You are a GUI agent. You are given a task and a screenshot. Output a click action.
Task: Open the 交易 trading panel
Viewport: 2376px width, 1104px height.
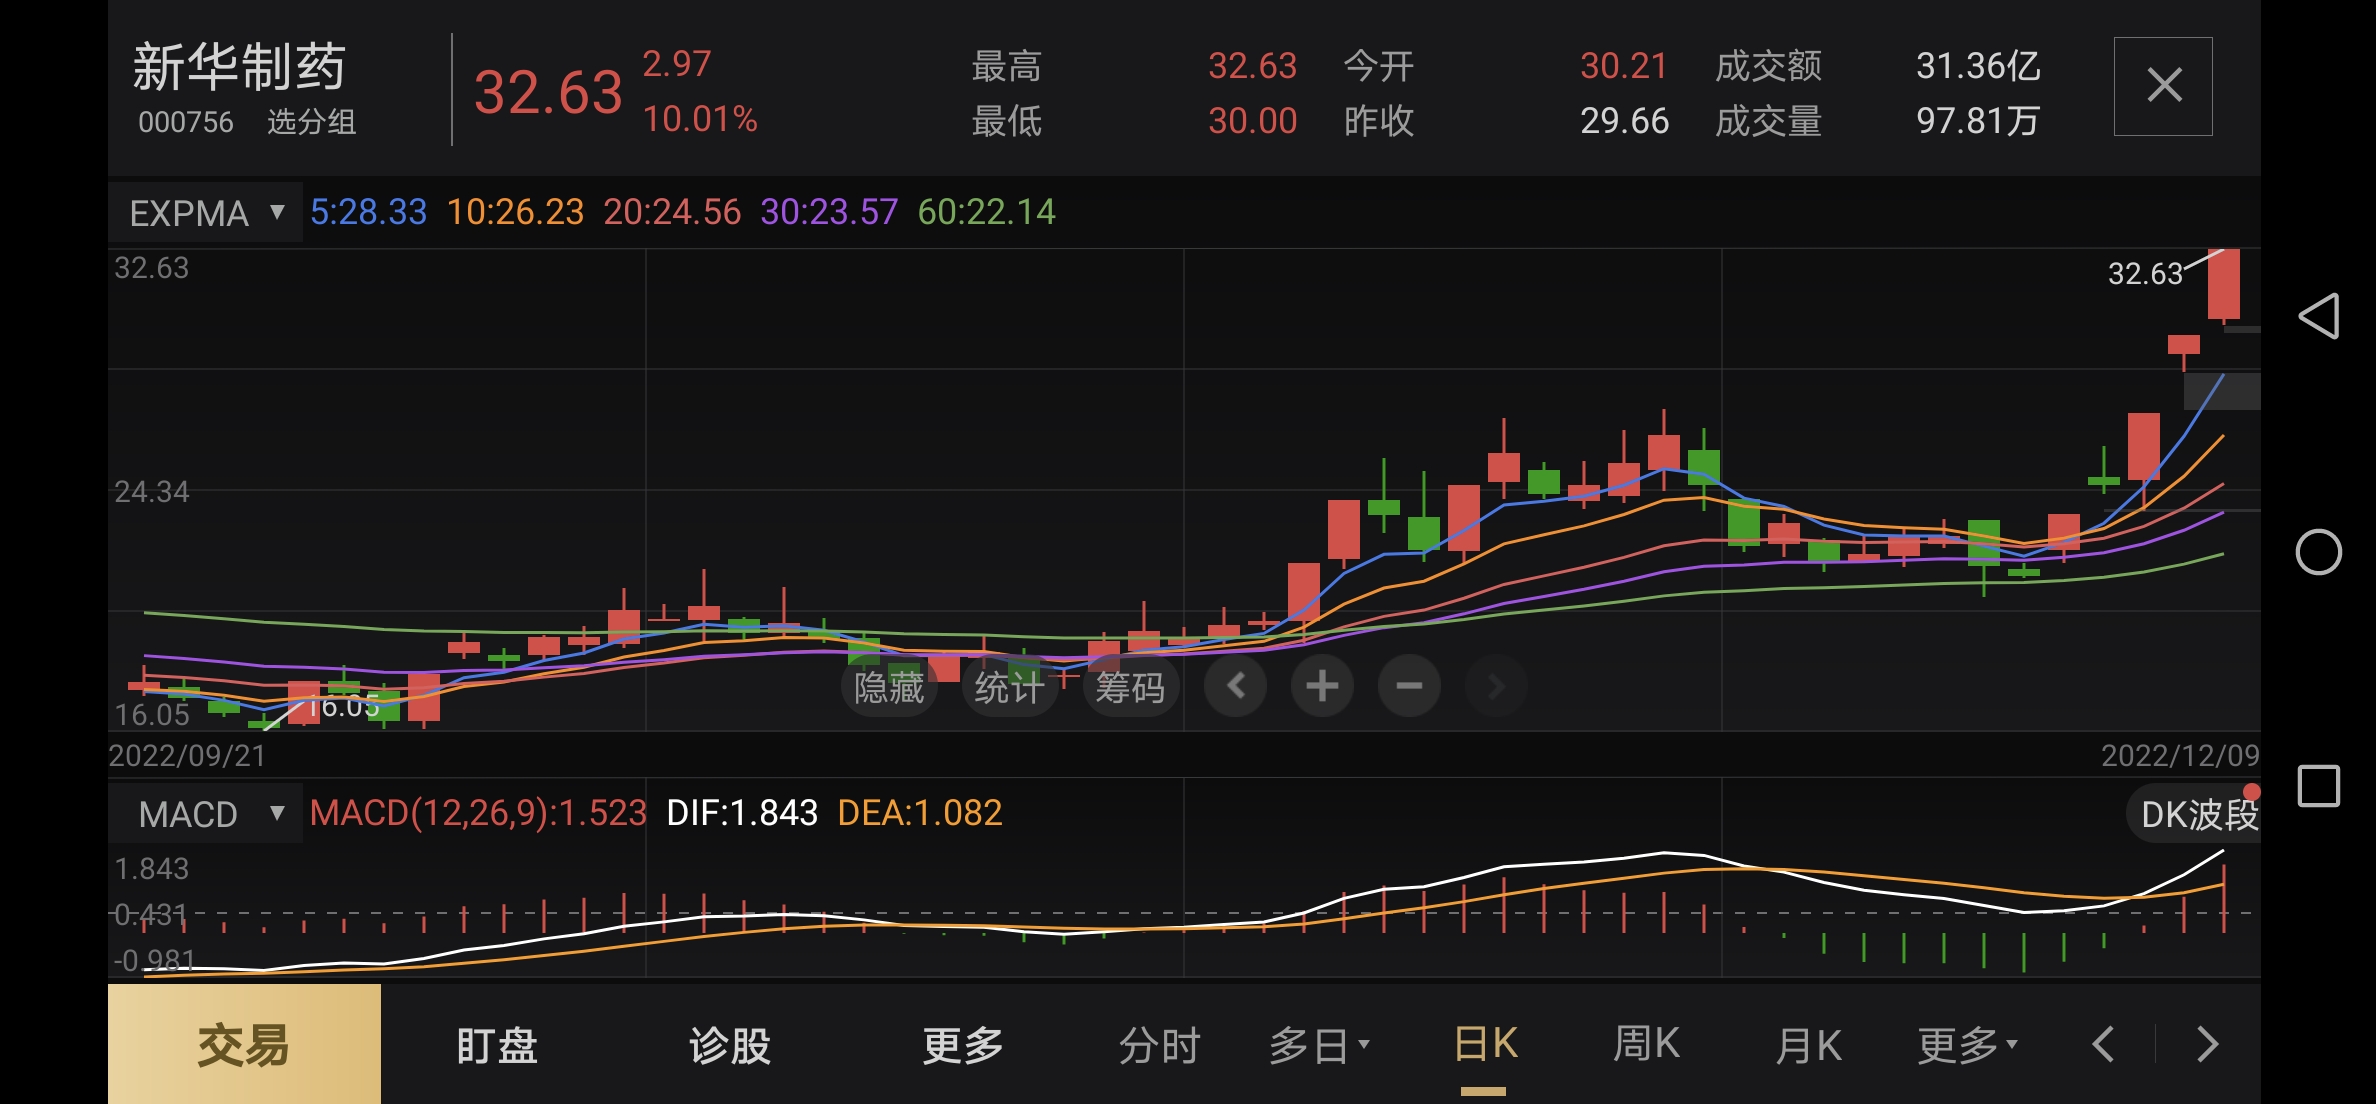pos(243,1045)
